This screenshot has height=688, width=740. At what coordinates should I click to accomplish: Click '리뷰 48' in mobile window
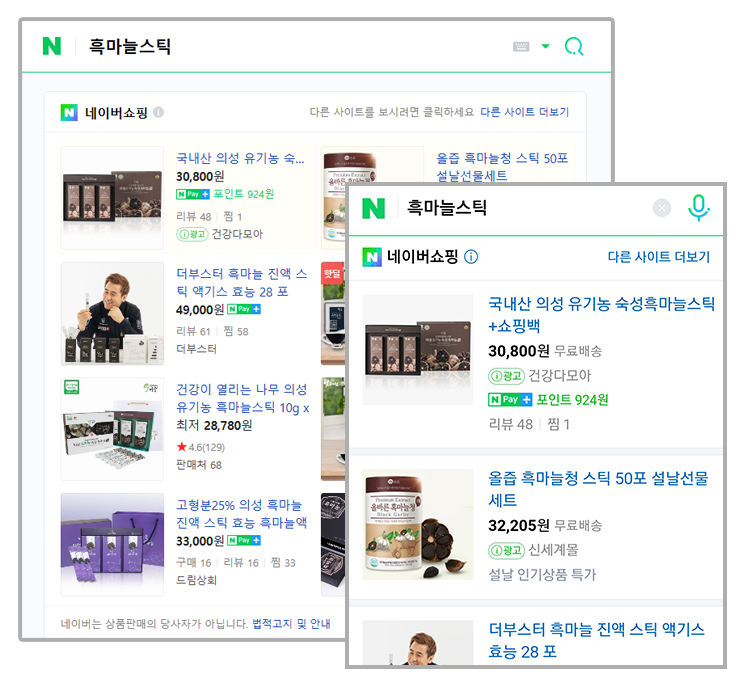(x=511, y=424)
